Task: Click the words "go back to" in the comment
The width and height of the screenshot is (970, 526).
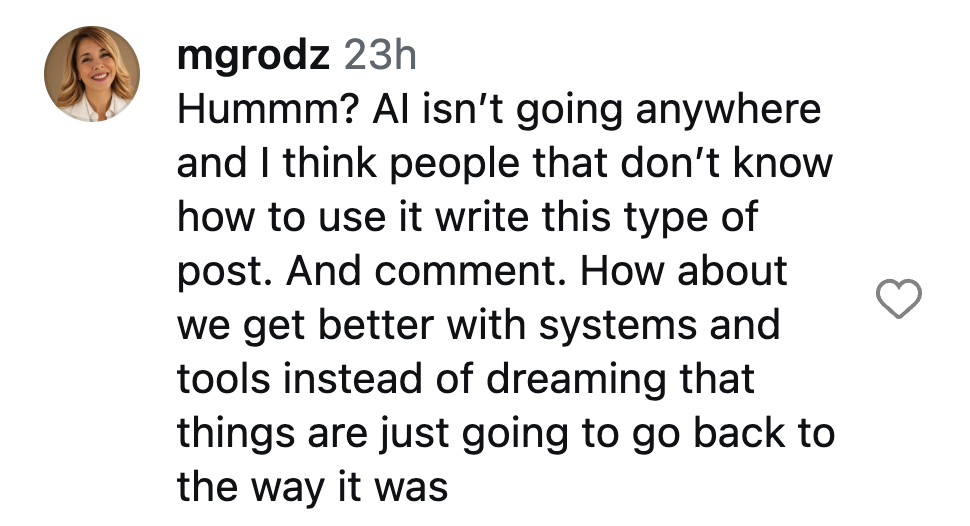Action: 734,434
